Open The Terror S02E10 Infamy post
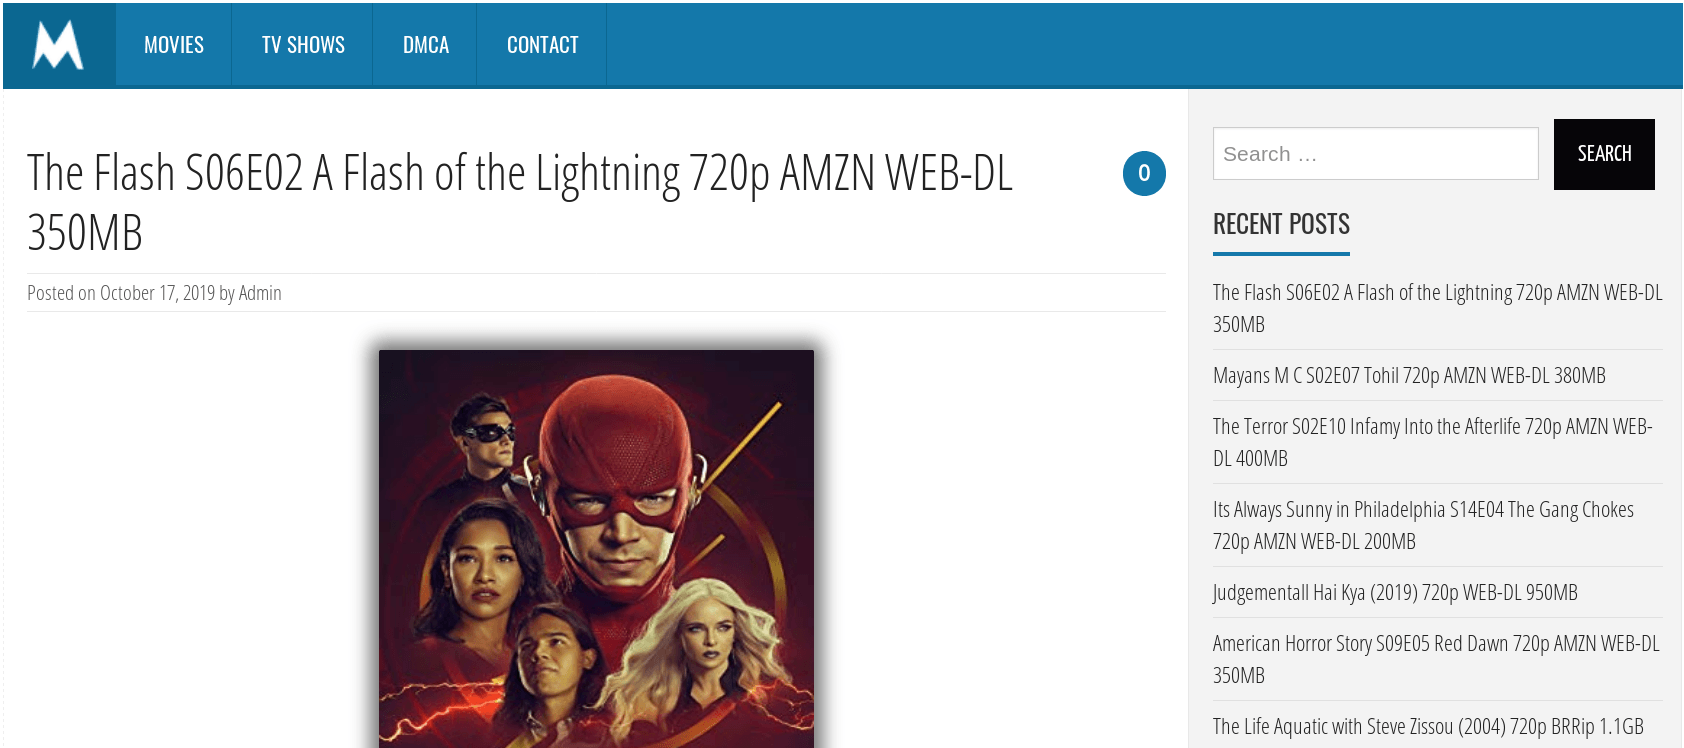 point(1433,442)
